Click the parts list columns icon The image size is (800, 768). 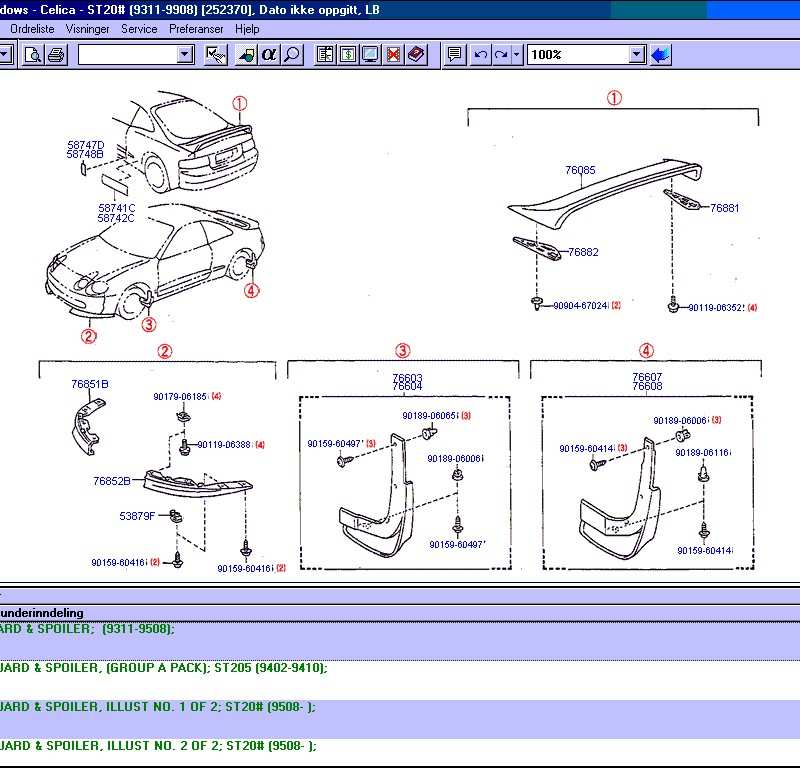[x=325, y=55]
